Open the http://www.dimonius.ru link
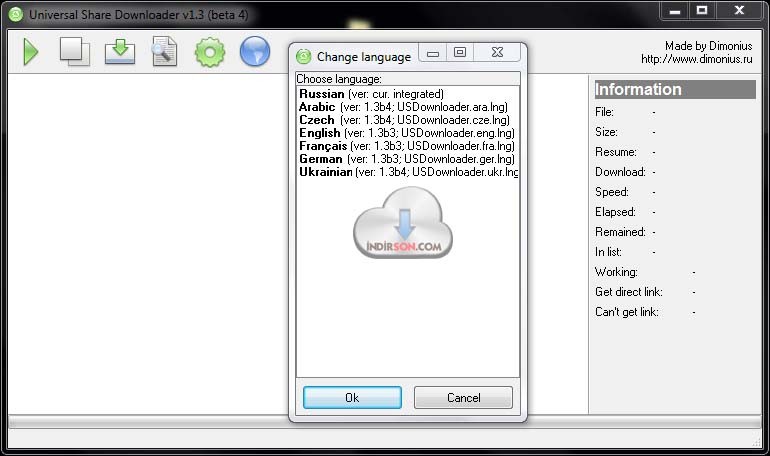This screenshot has height=456, width=770. click(696, 59)
